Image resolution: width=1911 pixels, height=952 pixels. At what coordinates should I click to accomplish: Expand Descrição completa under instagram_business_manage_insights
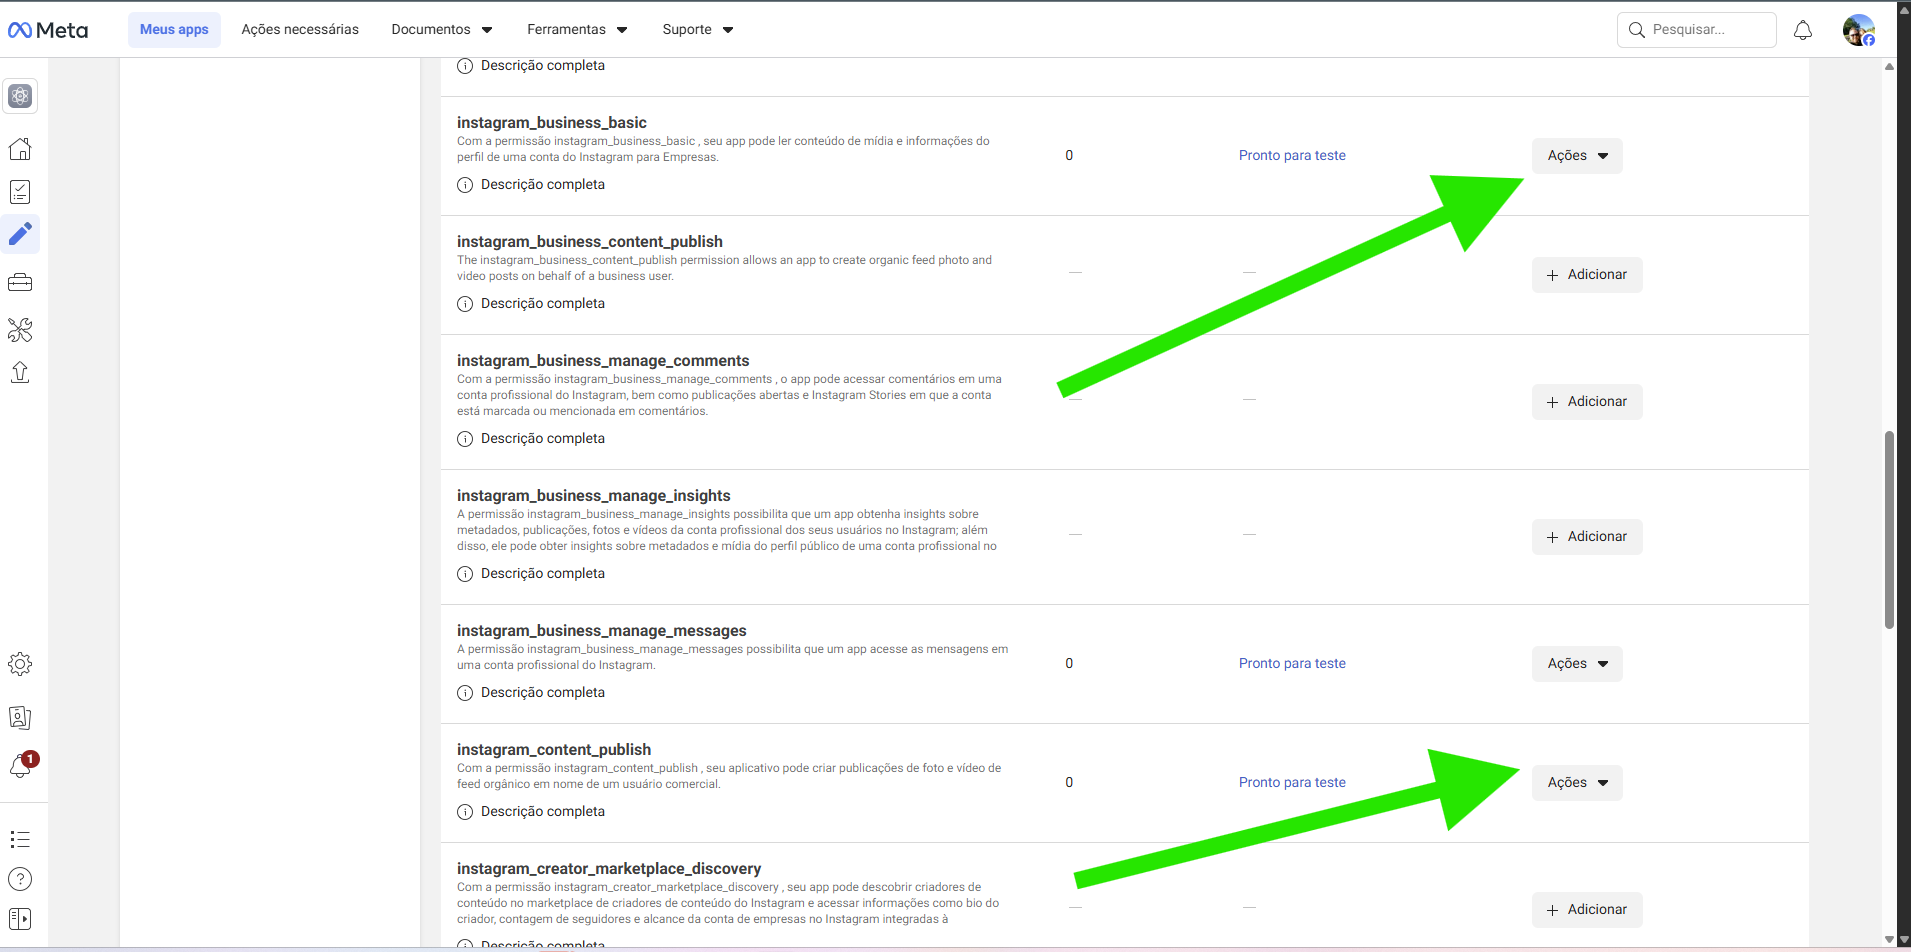[x=542, y=574]
